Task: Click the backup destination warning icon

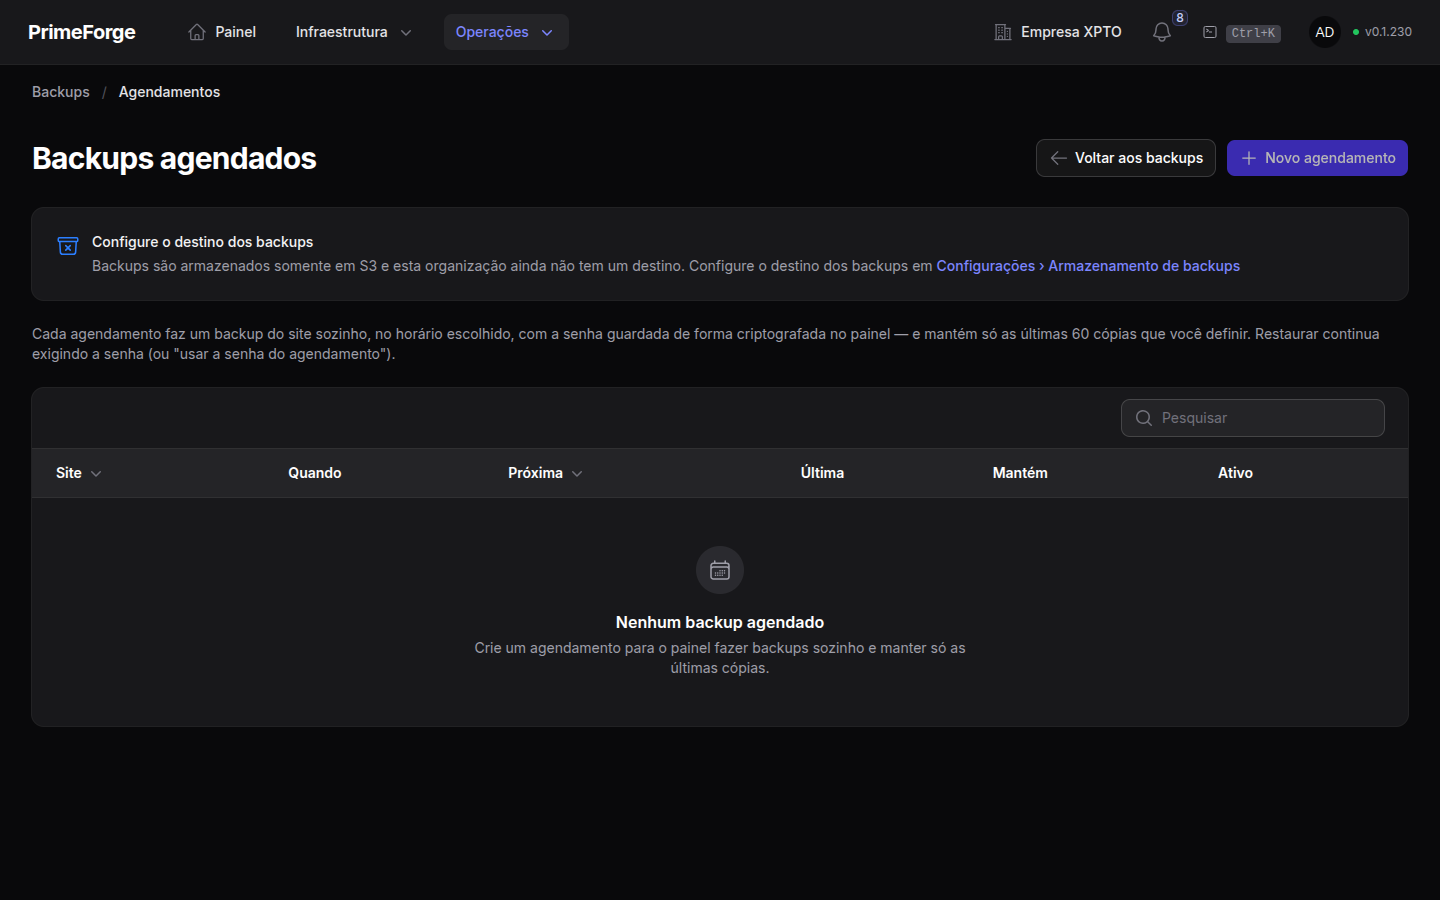Action: (68, 246)
